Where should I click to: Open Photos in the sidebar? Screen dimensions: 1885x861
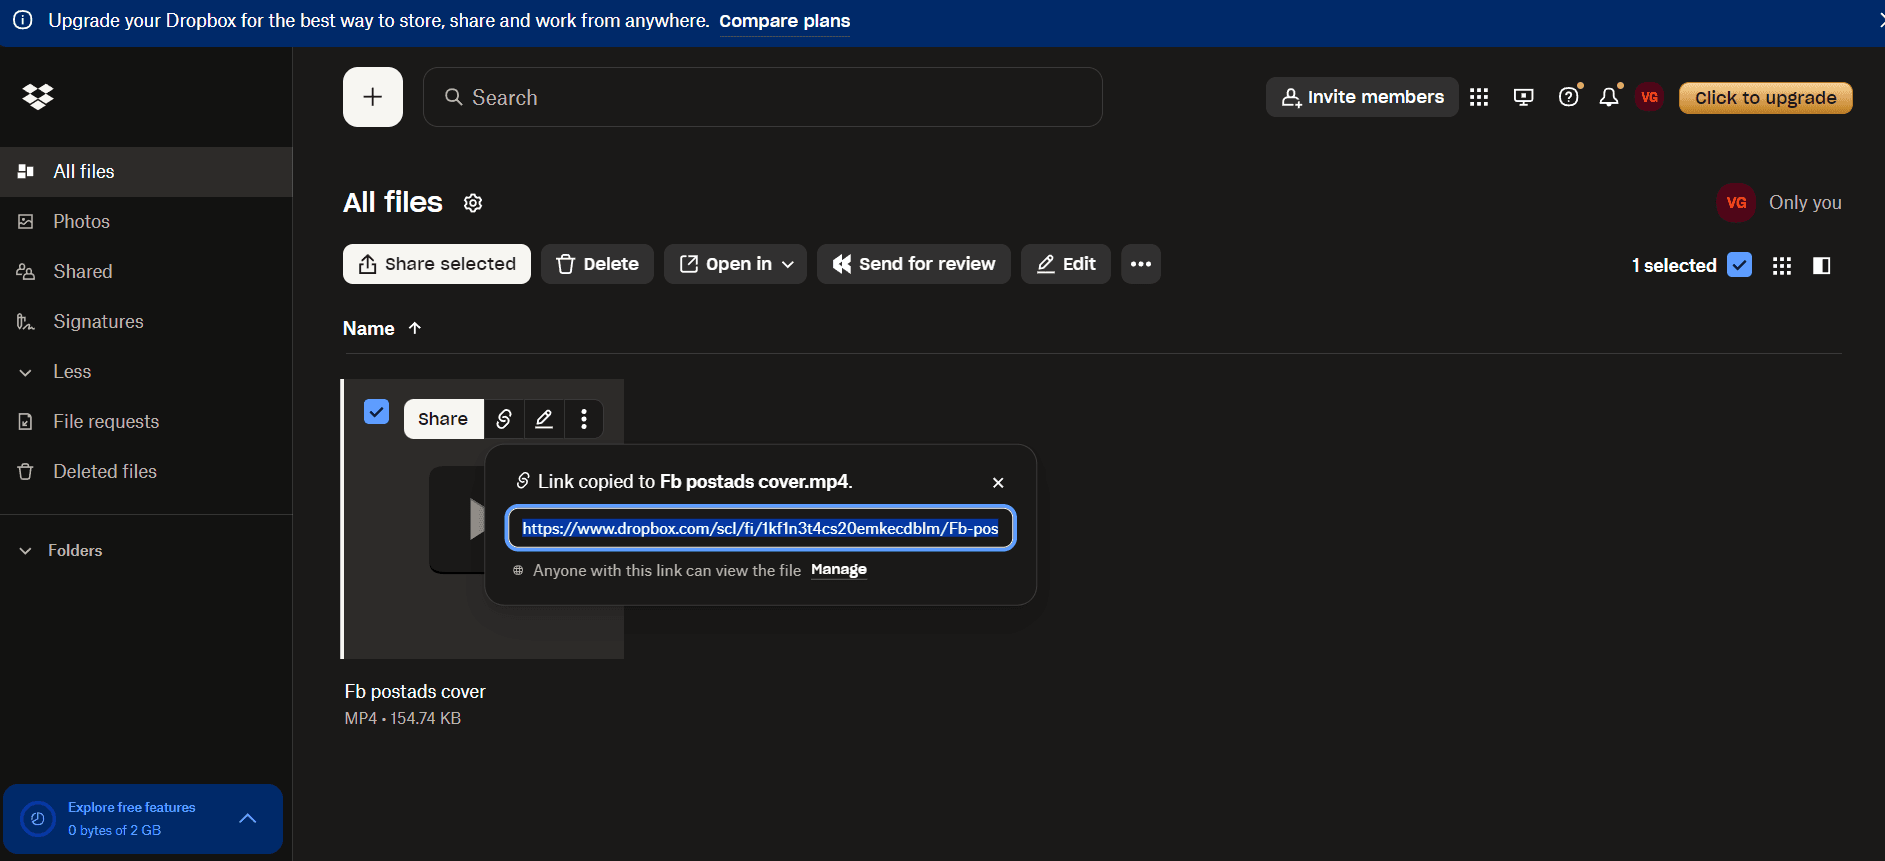tap(81, 222)
